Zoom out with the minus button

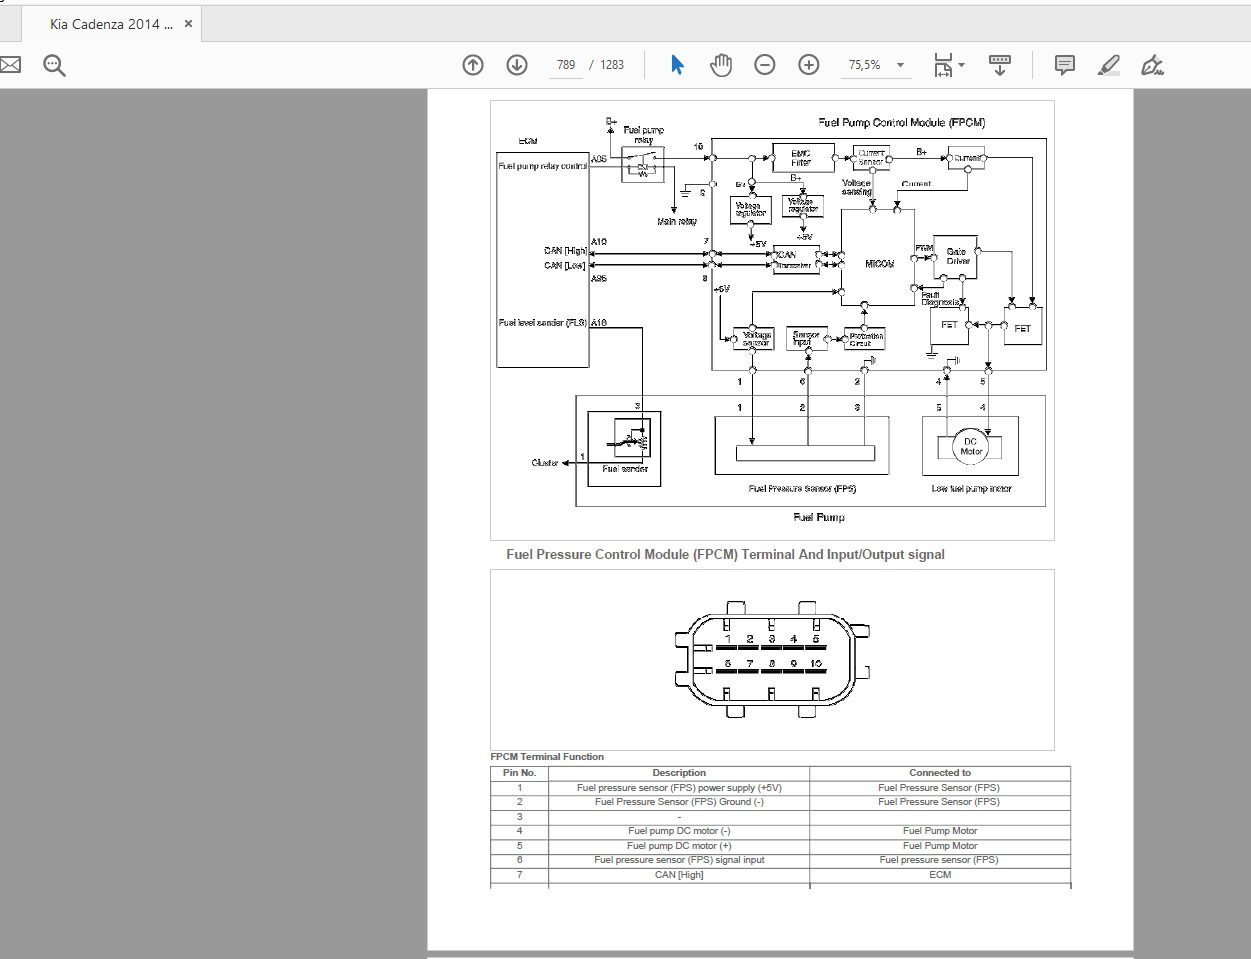click(764, 64)
